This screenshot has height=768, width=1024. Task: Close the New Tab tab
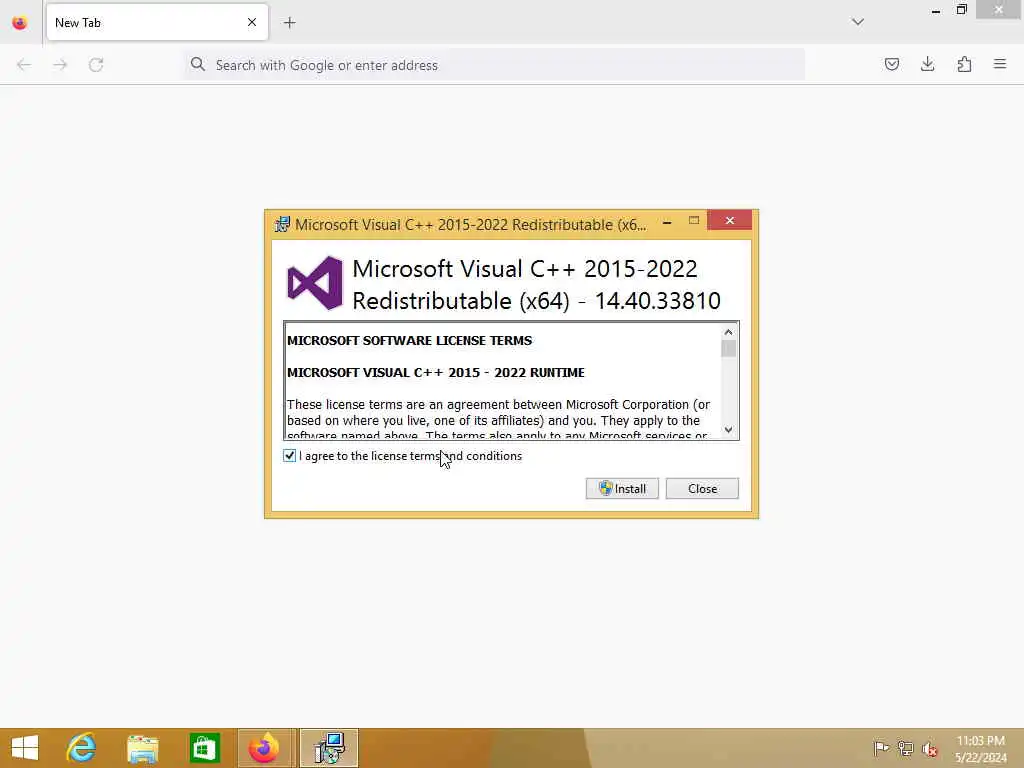[251, 22]
